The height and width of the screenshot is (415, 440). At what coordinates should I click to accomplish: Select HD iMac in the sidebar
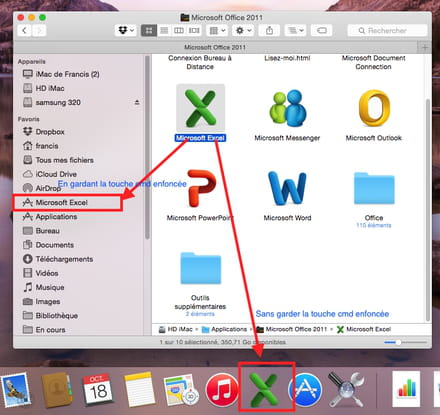[x=43, y=88]
